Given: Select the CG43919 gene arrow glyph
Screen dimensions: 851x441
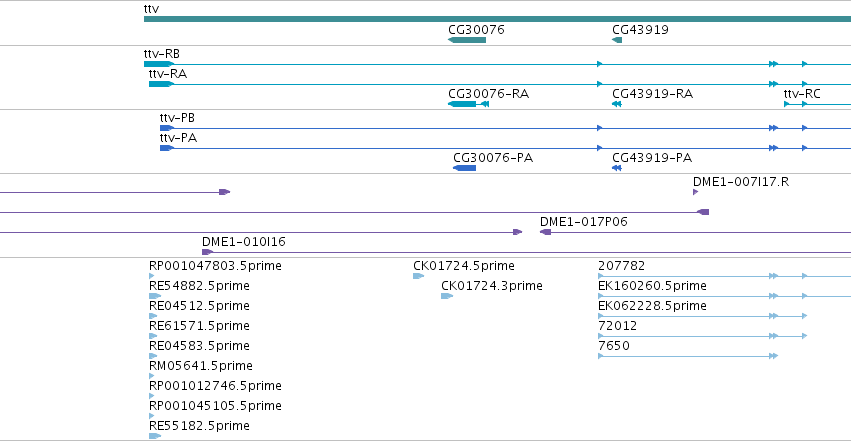Looking at the screenshot, I should tap(617, 40).
